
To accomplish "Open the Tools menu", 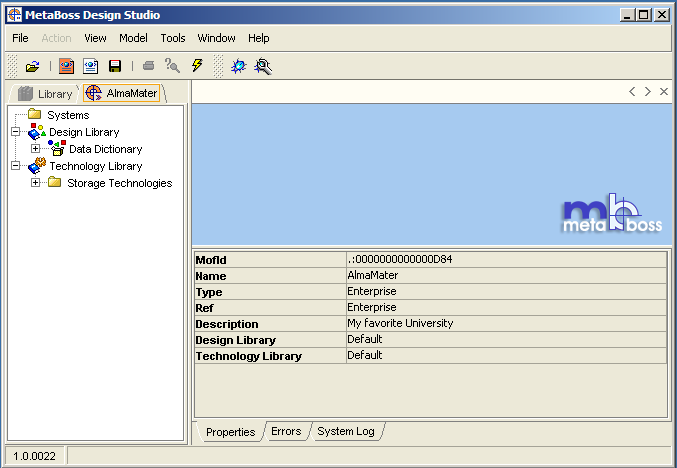I will pyautogui.click(x=173, y=38).
